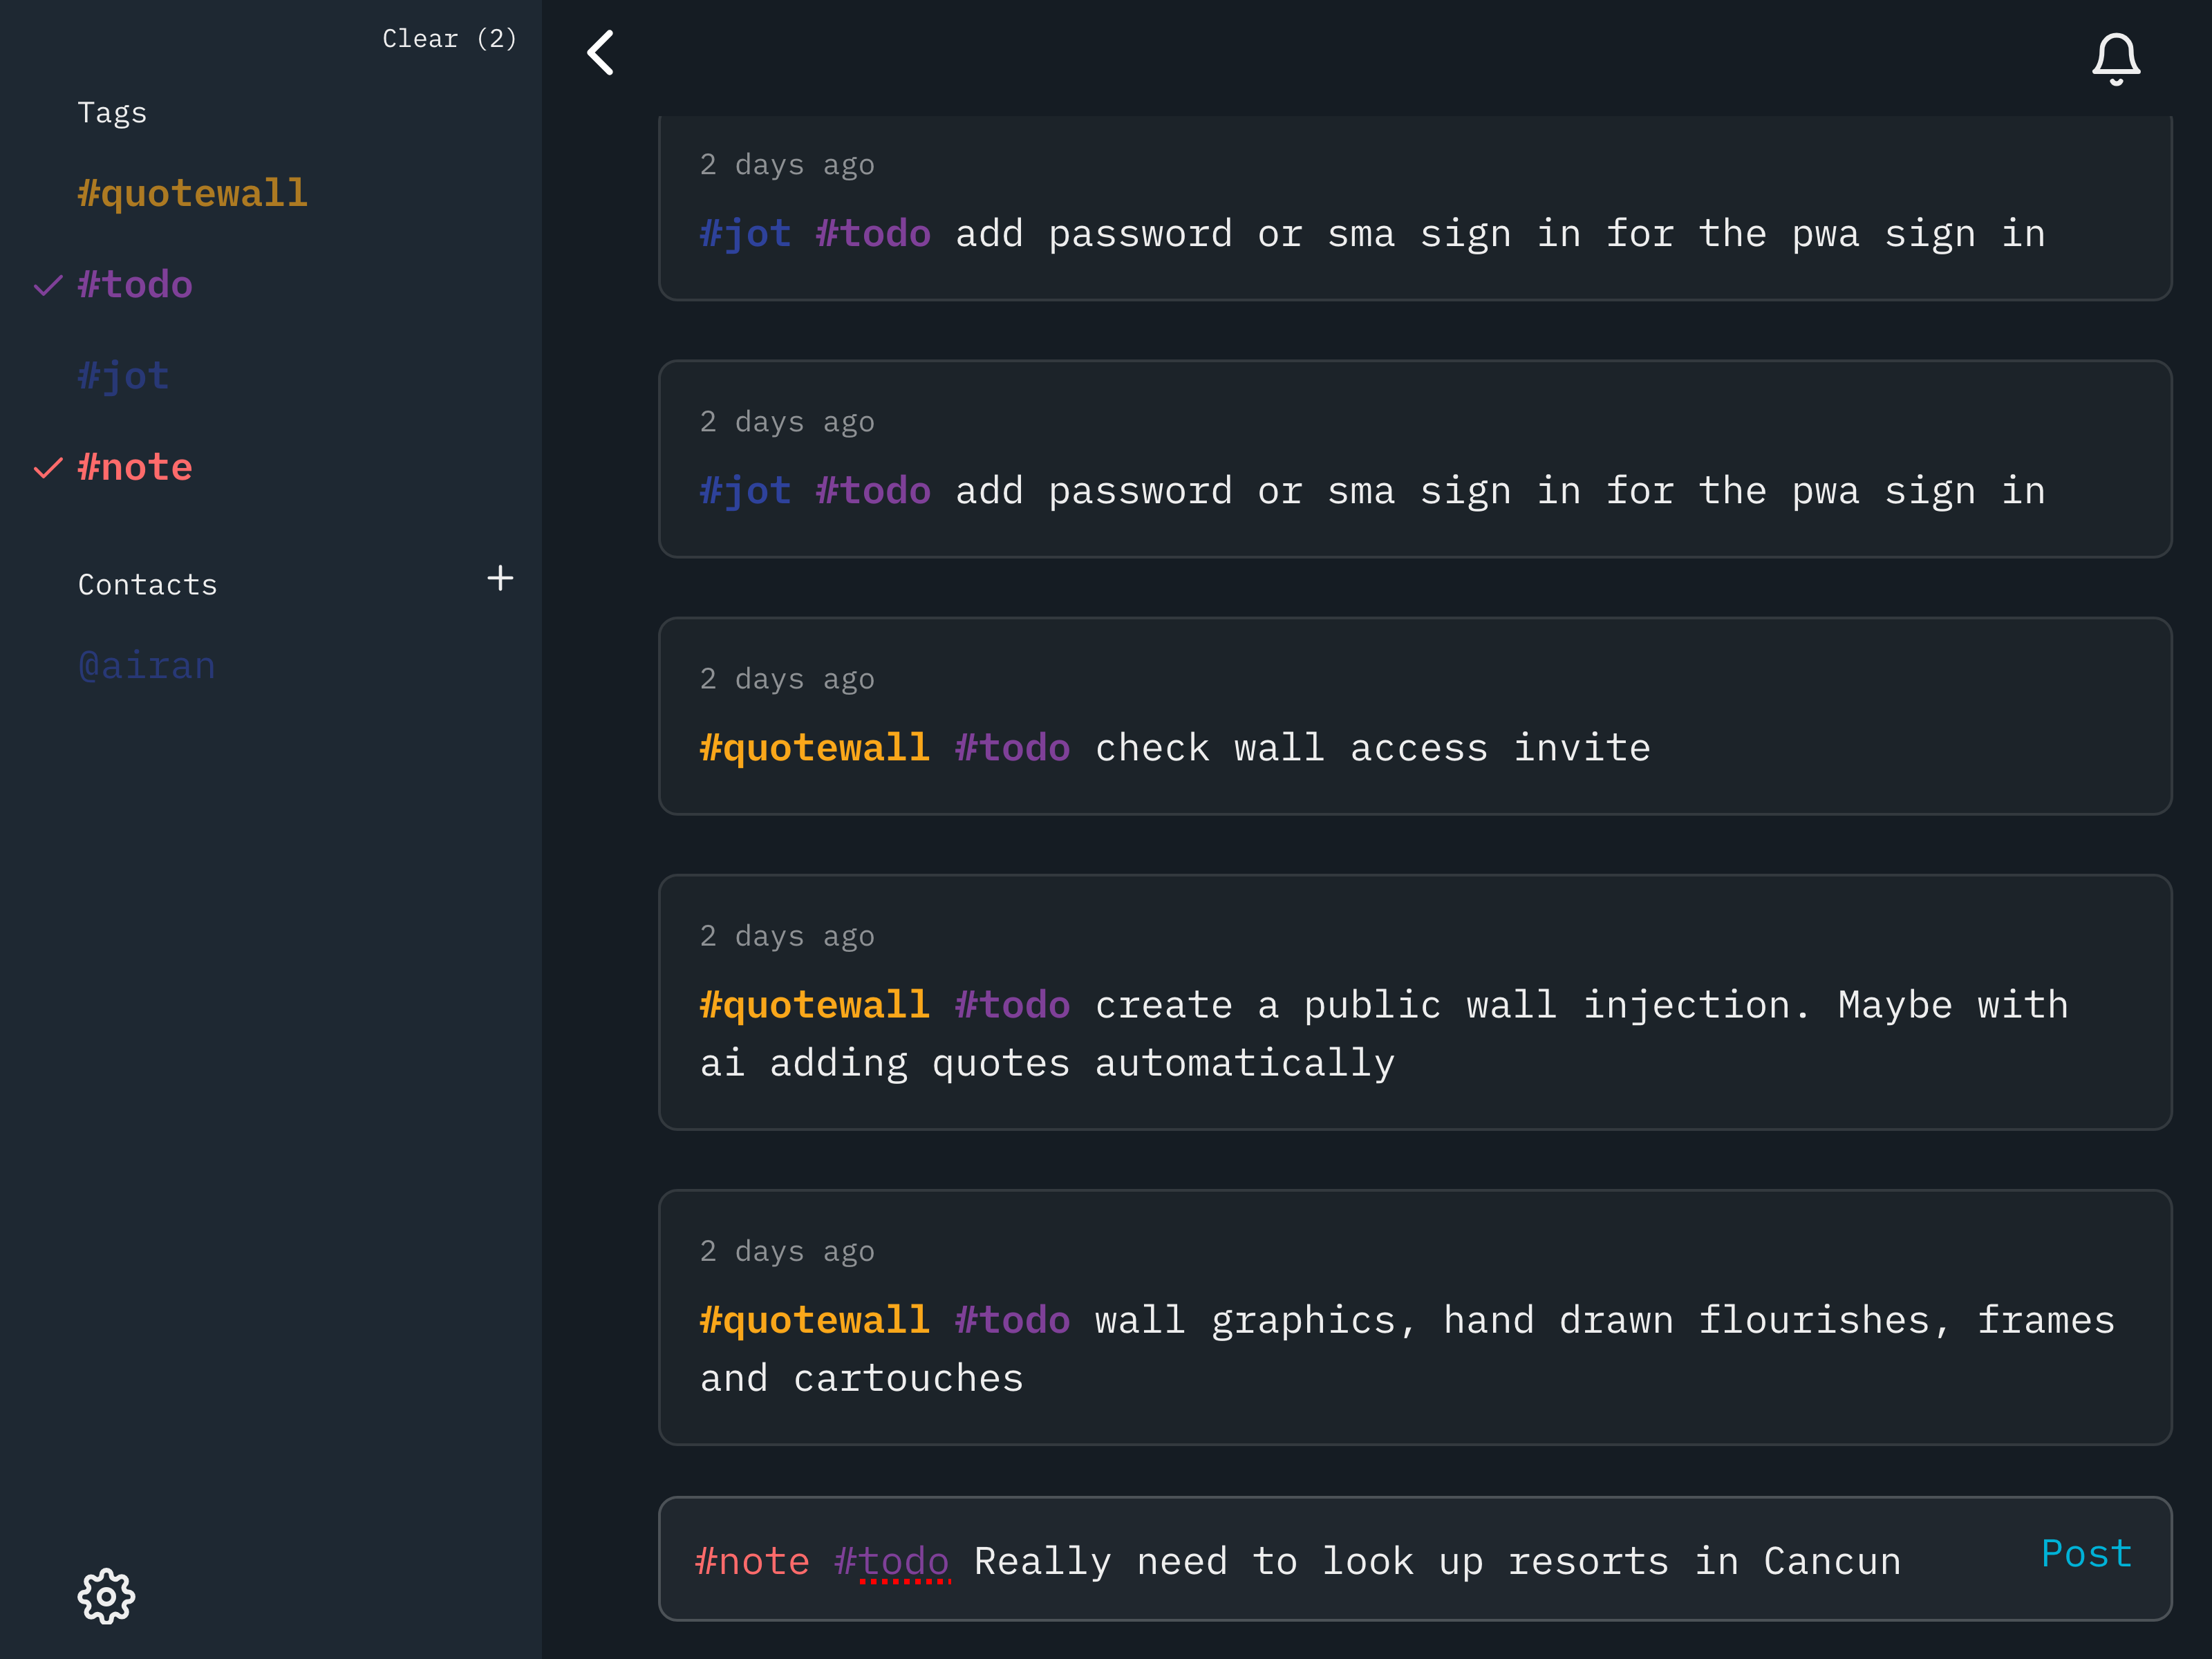
Task: Click #todo tag in check wall note
Action: click(1012, 748)
